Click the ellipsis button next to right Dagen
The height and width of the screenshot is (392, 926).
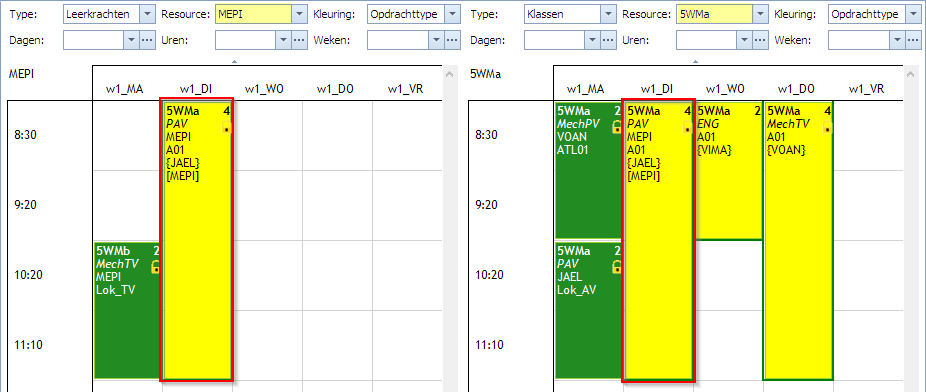[x=609, y=40]
